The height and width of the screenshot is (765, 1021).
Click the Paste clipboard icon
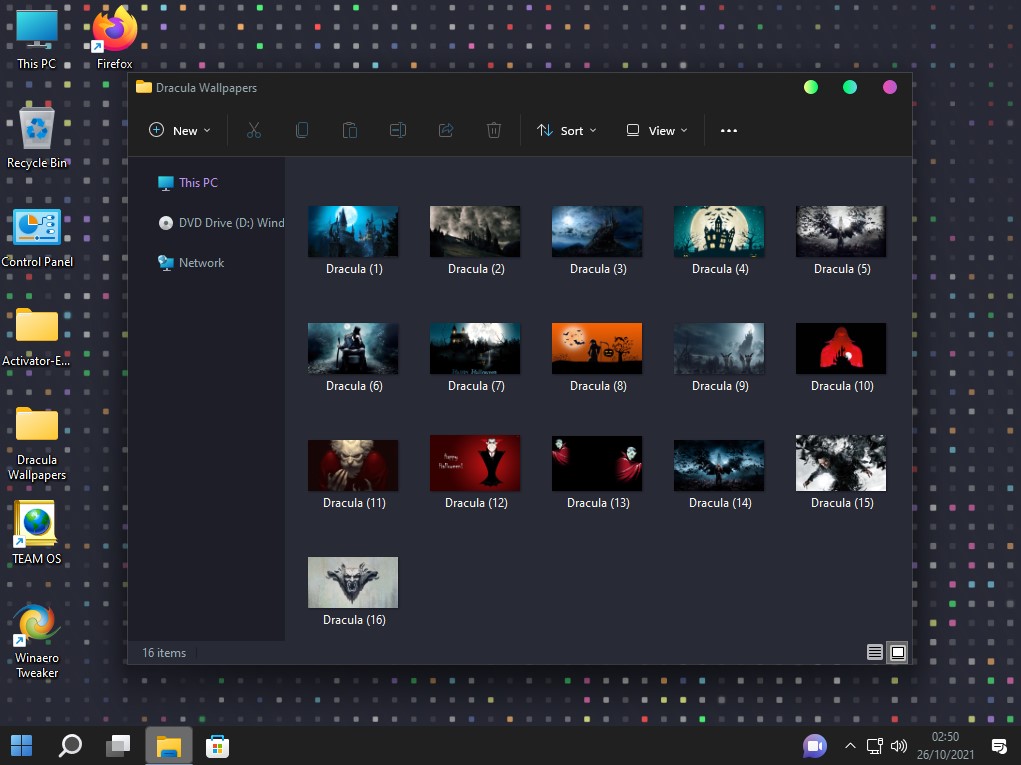[x=350, y=130]
